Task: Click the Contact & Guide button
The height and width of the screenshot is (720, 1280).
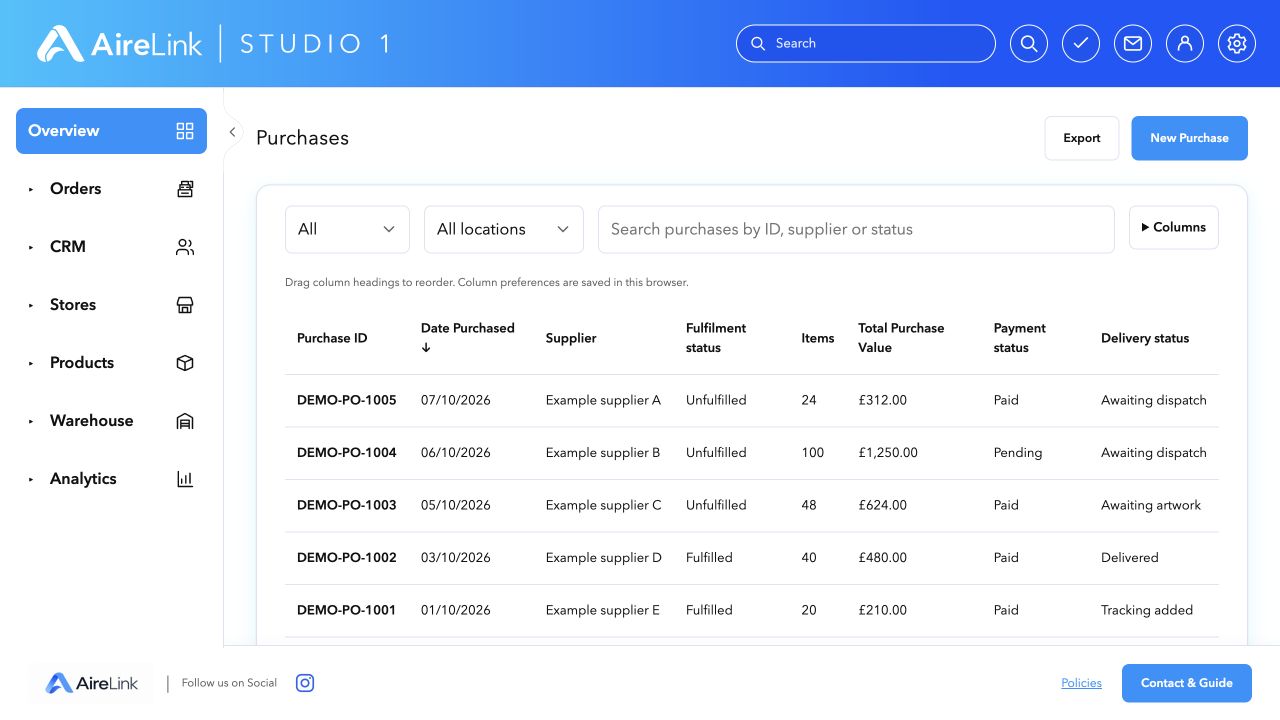Action: point(1187,683)
